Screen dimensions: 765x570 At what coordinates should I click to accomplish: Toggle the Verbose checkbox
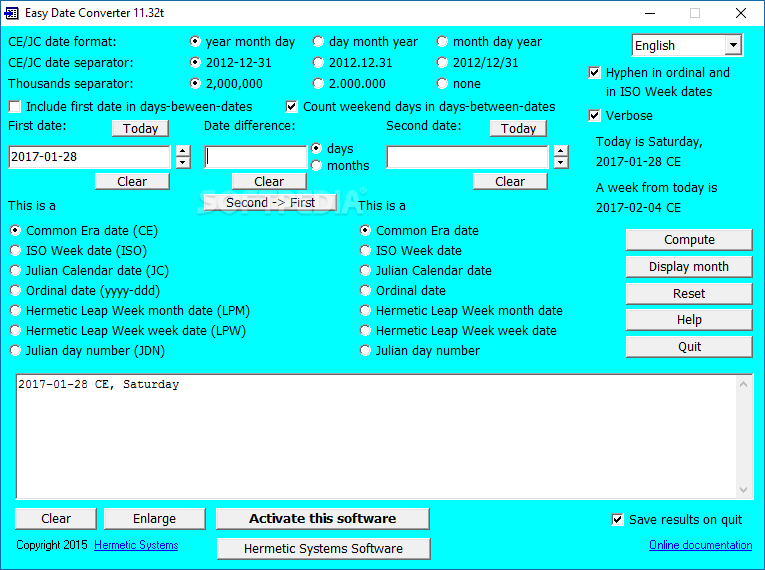tap(594, 116)
